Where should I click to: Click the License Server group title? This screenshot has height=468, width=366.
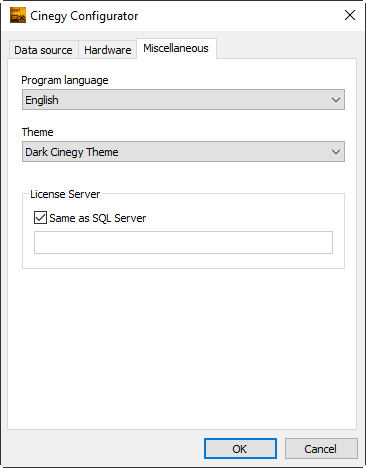(x=65, y=194)
